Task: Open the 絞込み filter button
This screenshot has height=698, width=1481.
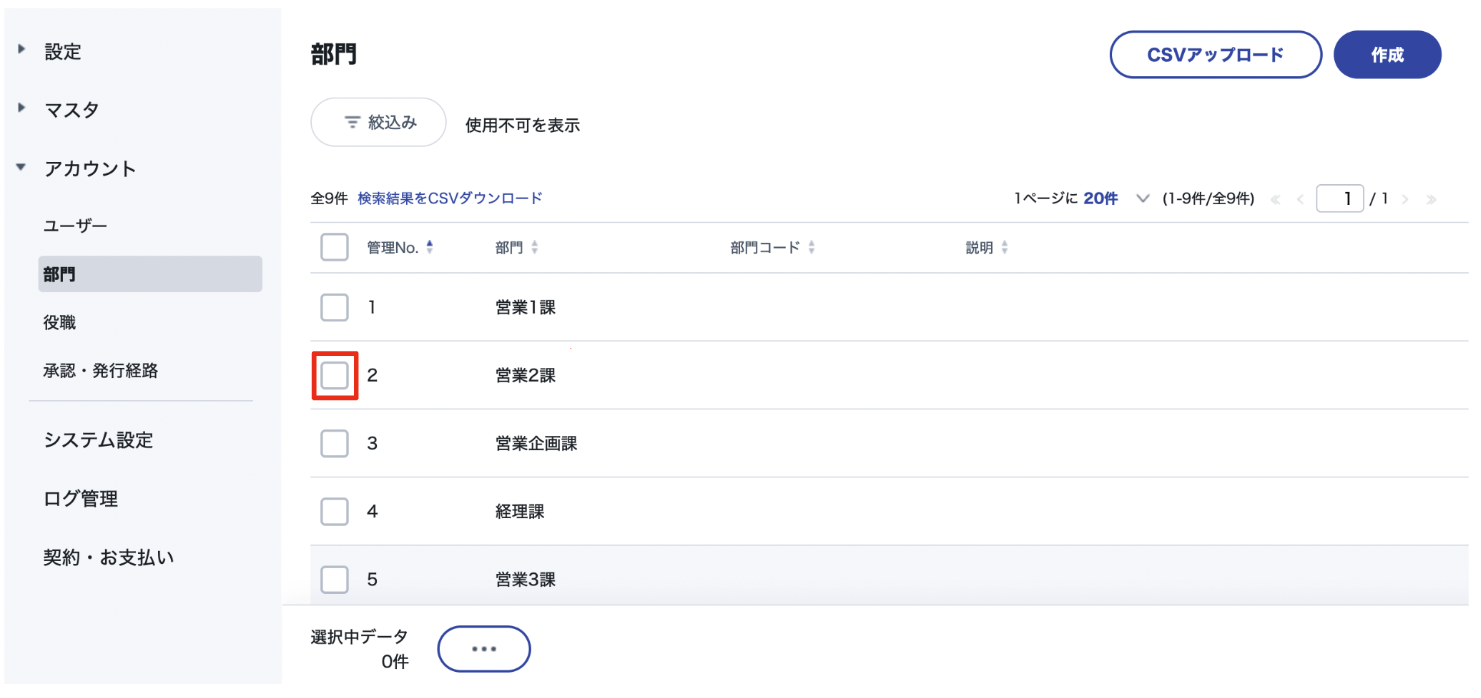Action: 378,123
